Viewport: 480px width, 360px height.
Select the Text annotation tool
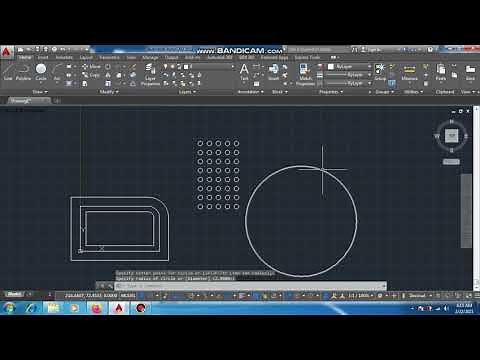pos(244,72)
